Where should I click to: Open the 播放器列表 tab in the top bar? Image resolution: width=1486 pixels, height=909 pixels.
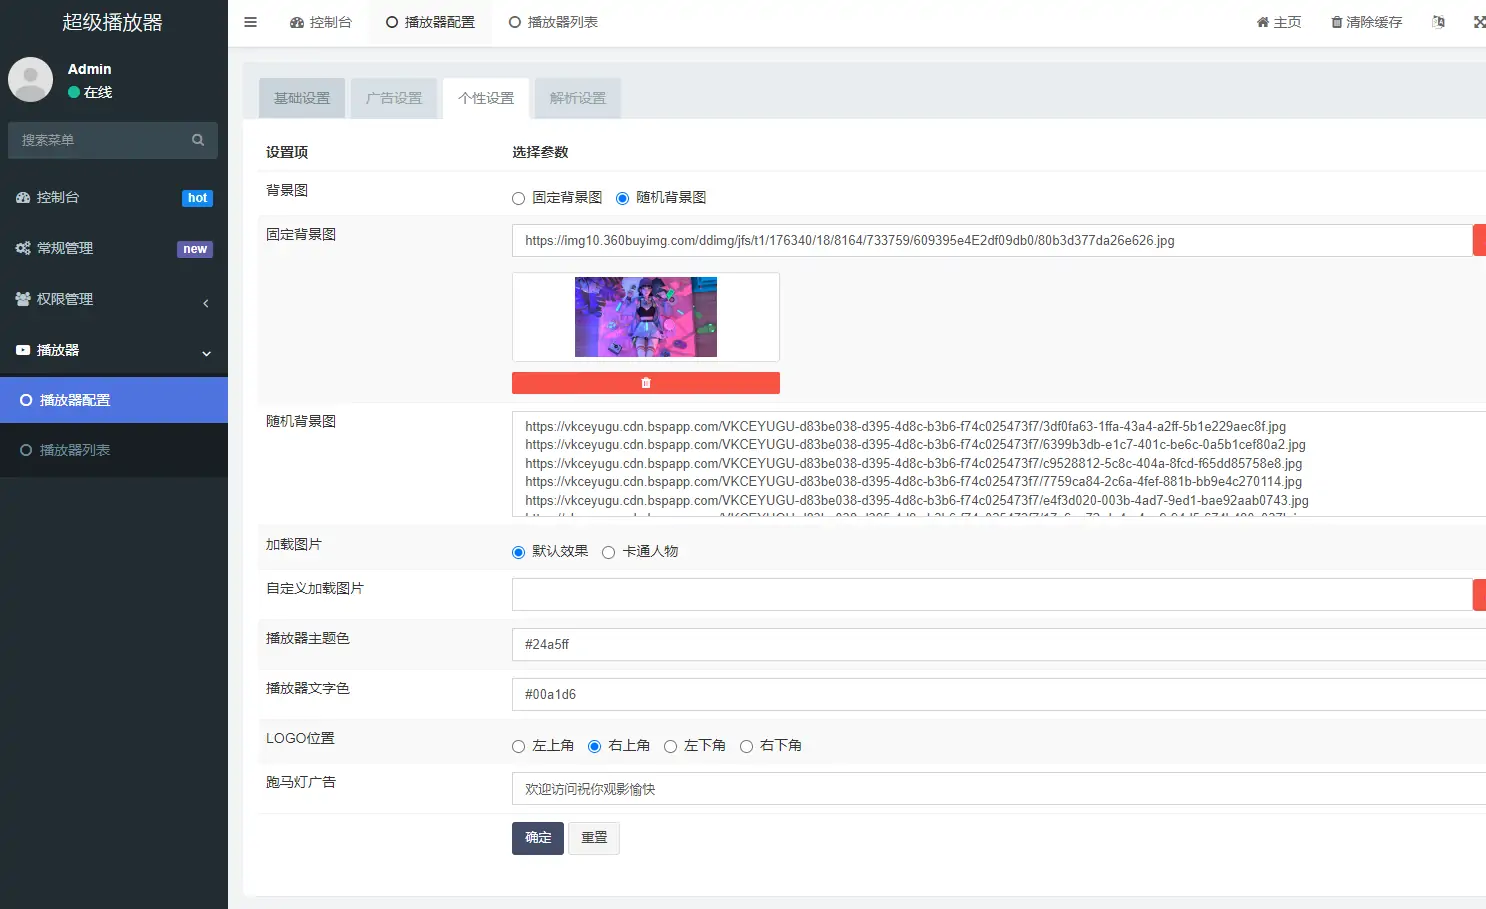tap(553, 21)
